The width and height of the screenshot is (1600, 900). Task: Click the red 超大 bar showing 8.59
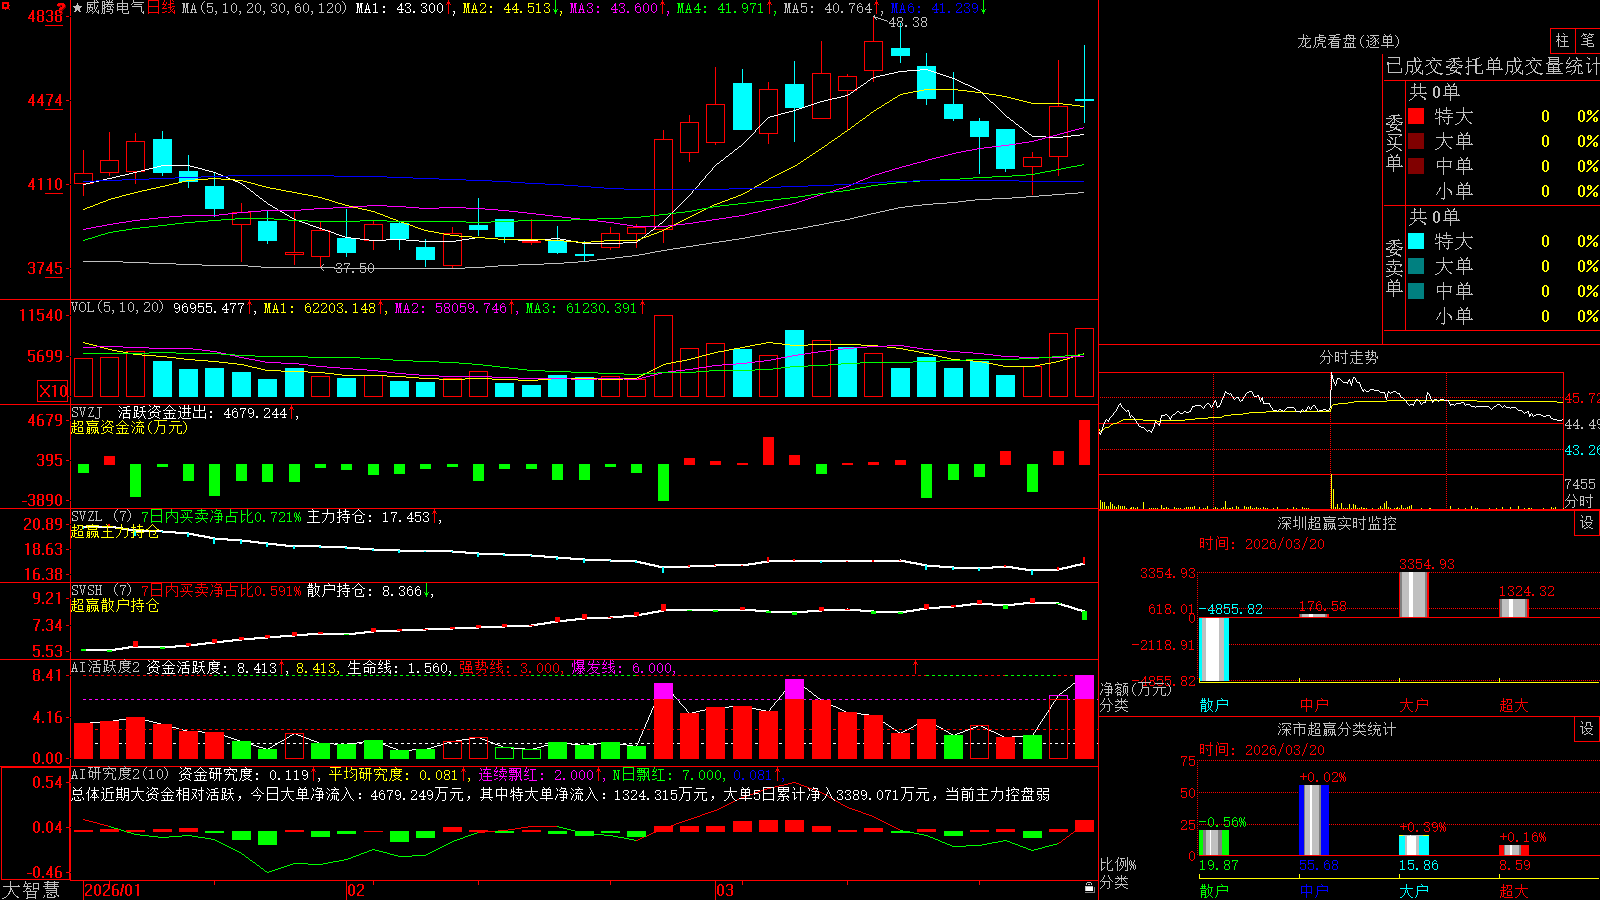(x=1514, y=850)
